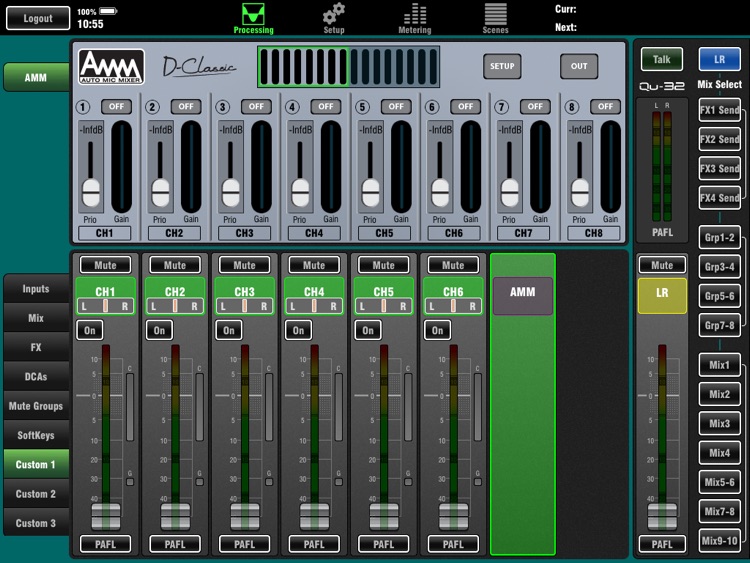This screenshot has height=563, width=750.
Task: Turn on AMM channel 2 OFF toggle
Action: [186, 106]
